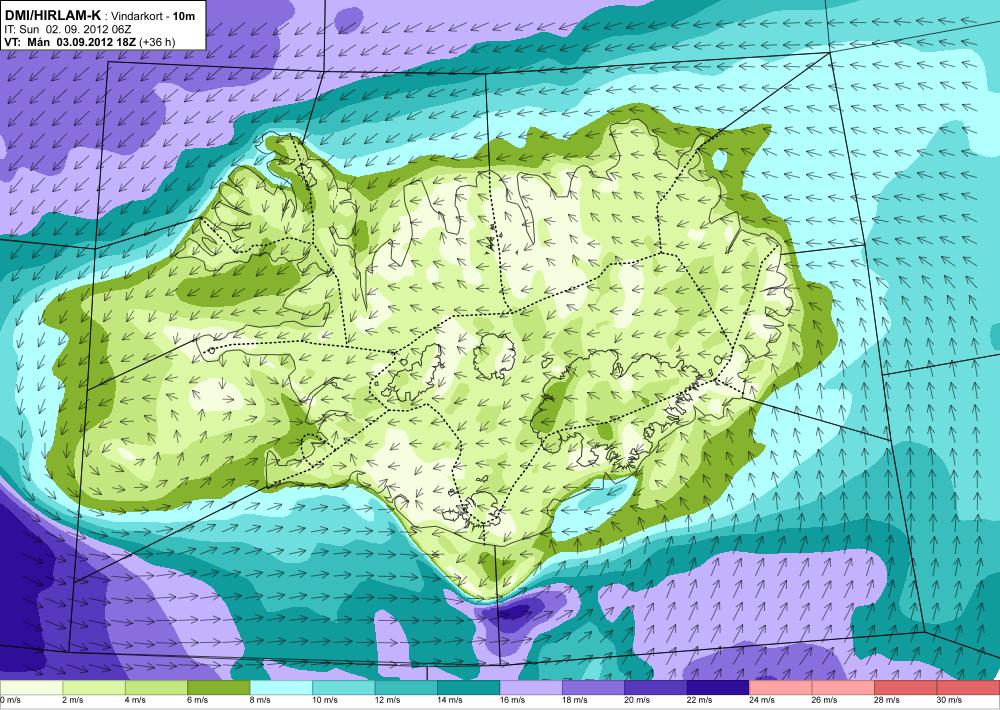Pick the teal swatch between 14 and 16 m/s
The height and width of the screenshot is (710, 1000).
pos(469,688)
